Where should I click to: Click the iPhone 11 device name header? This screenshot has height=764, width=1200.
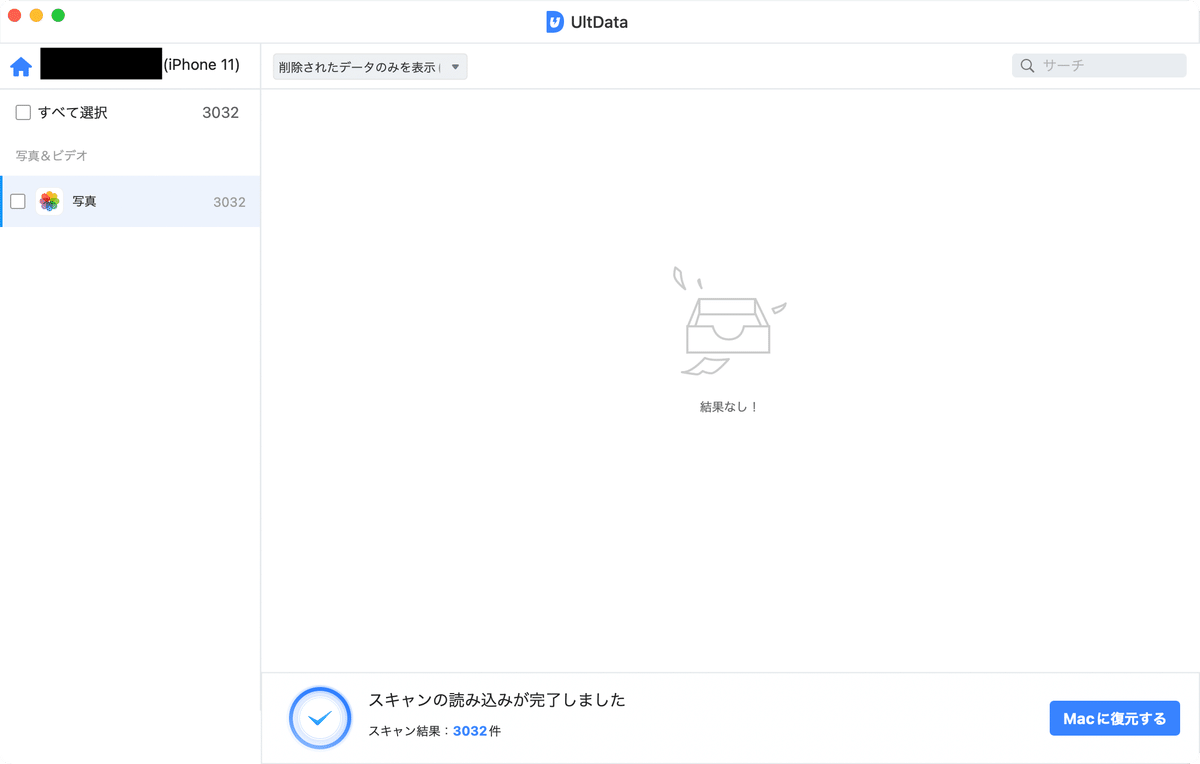(203, 64)
